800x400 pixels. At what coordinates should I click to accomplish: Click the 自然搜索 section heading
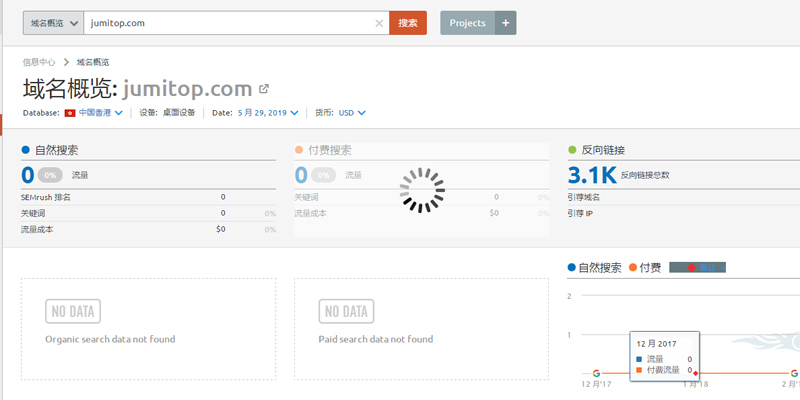[56, 150]
